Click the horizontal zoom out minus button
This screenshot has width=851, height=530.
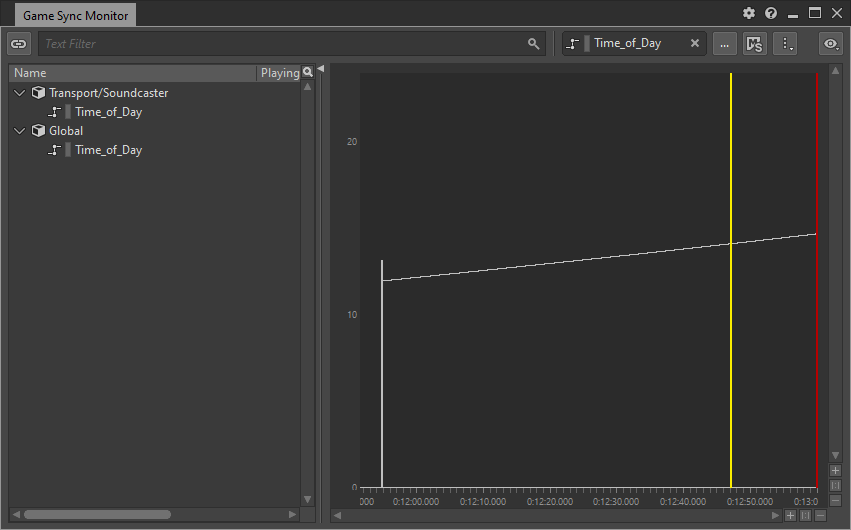tap(820, 515)
